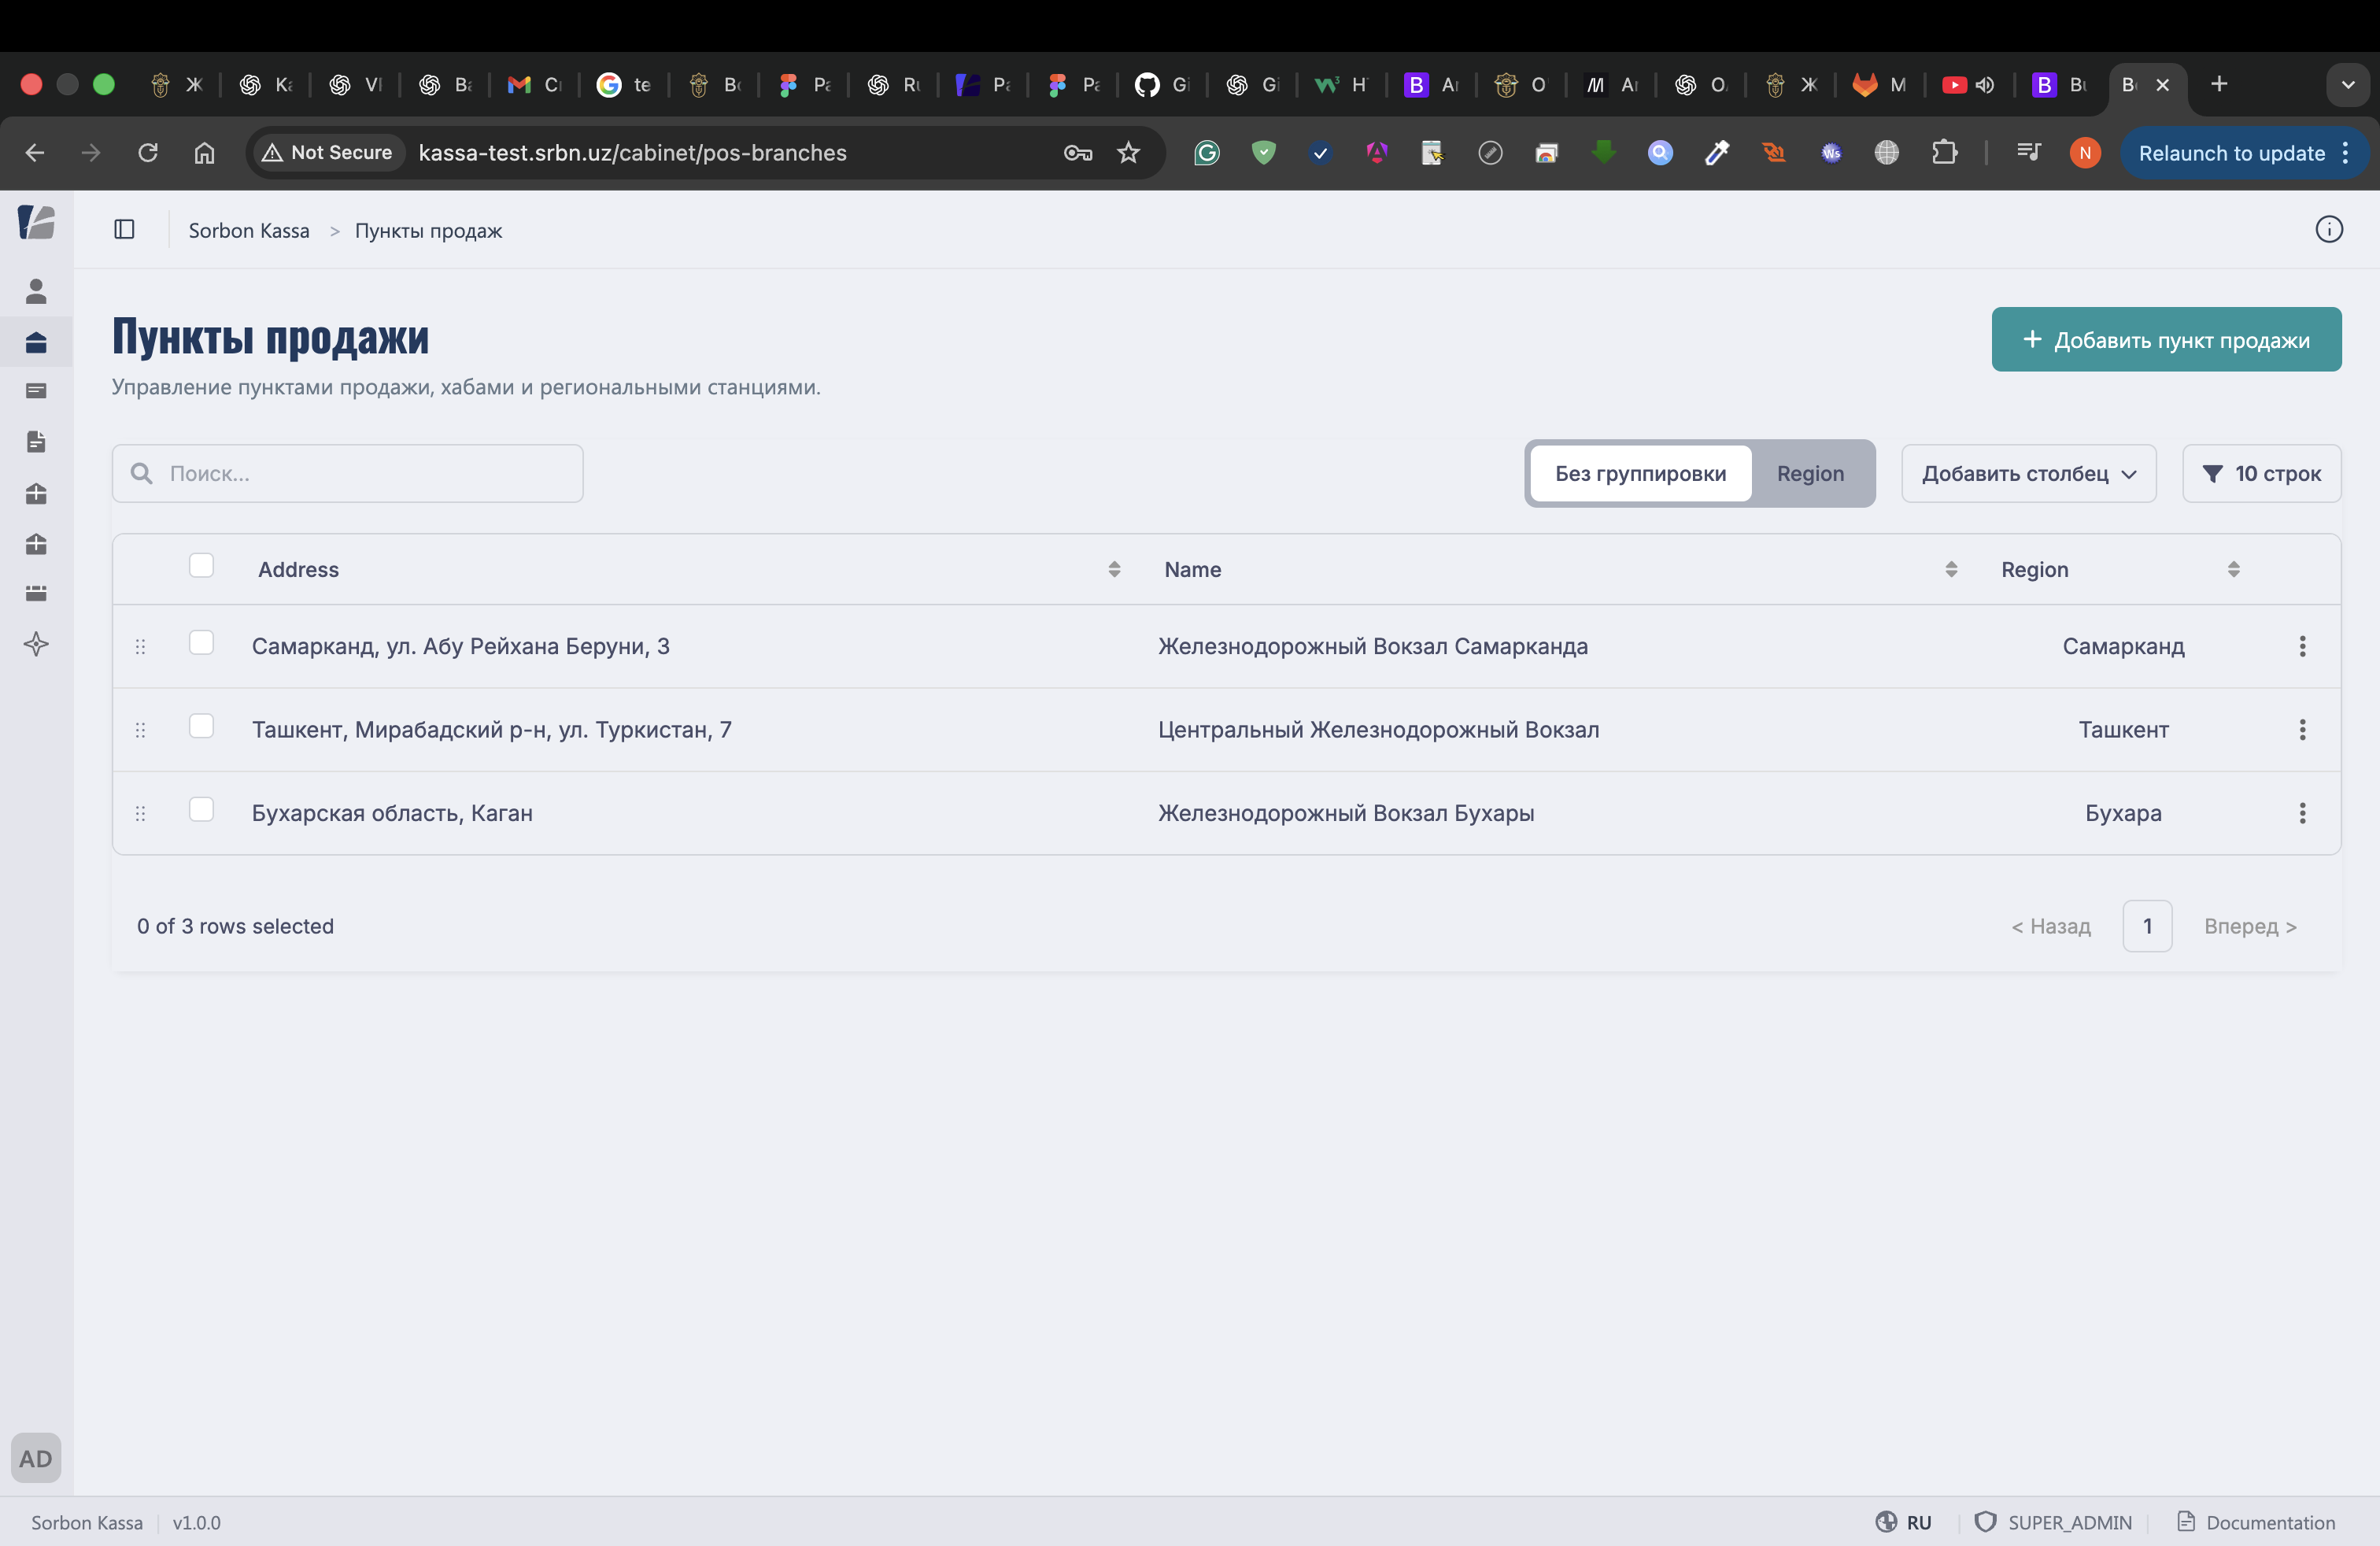Click the info circle icon top right
2380x1546 pixels.
[x=2328, y=230]
